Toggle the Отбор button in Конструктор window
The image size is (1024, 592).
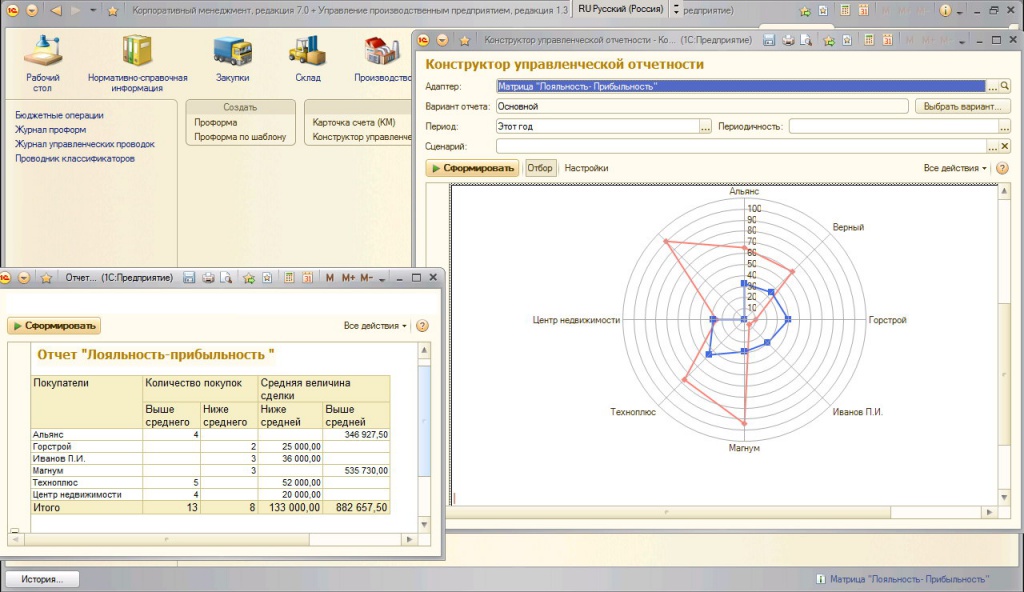pyautogui.click(x=539, y=168)
